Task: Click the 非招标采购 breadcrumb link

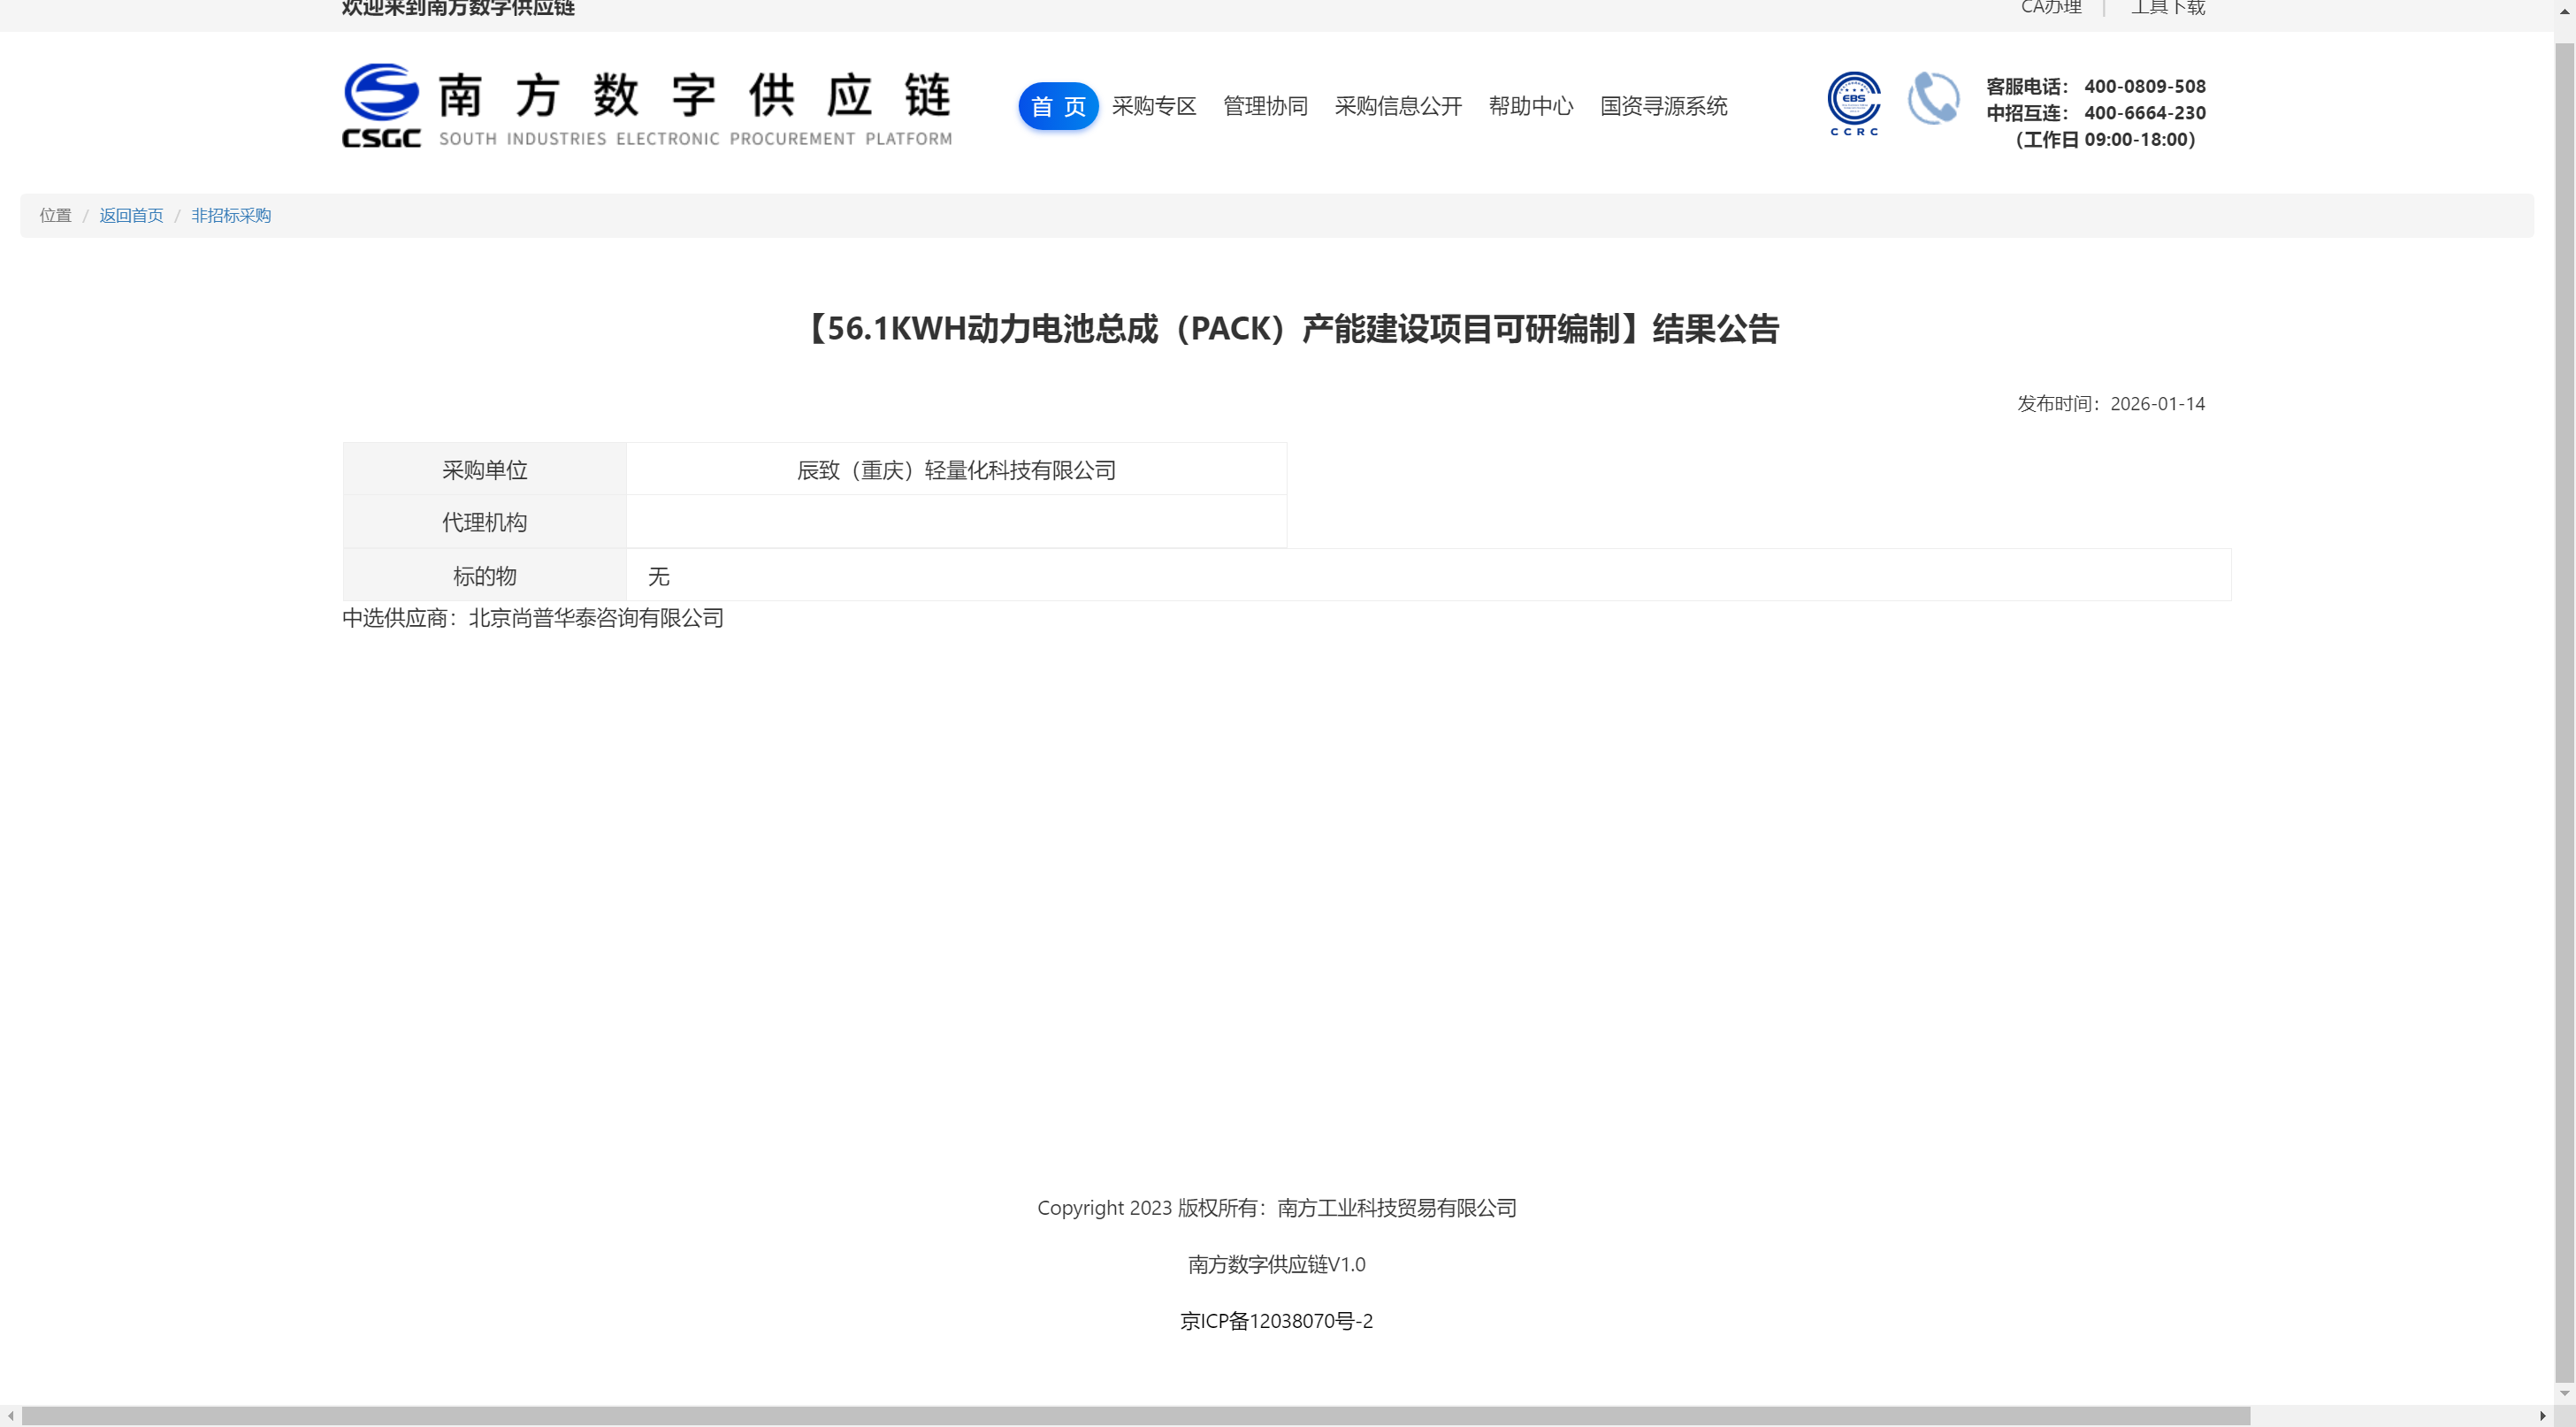Action: click(231, 216)
